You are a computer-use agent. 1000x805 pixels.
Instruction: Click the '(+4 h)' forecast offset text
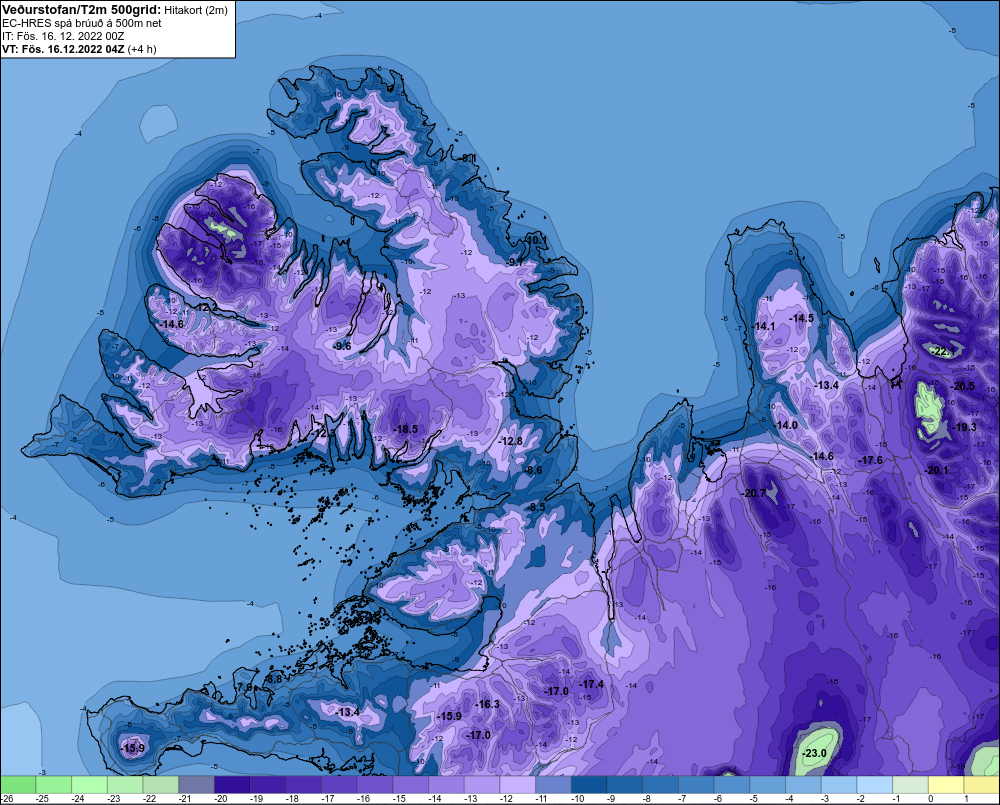pyautogui.click(x=142, y=49)
